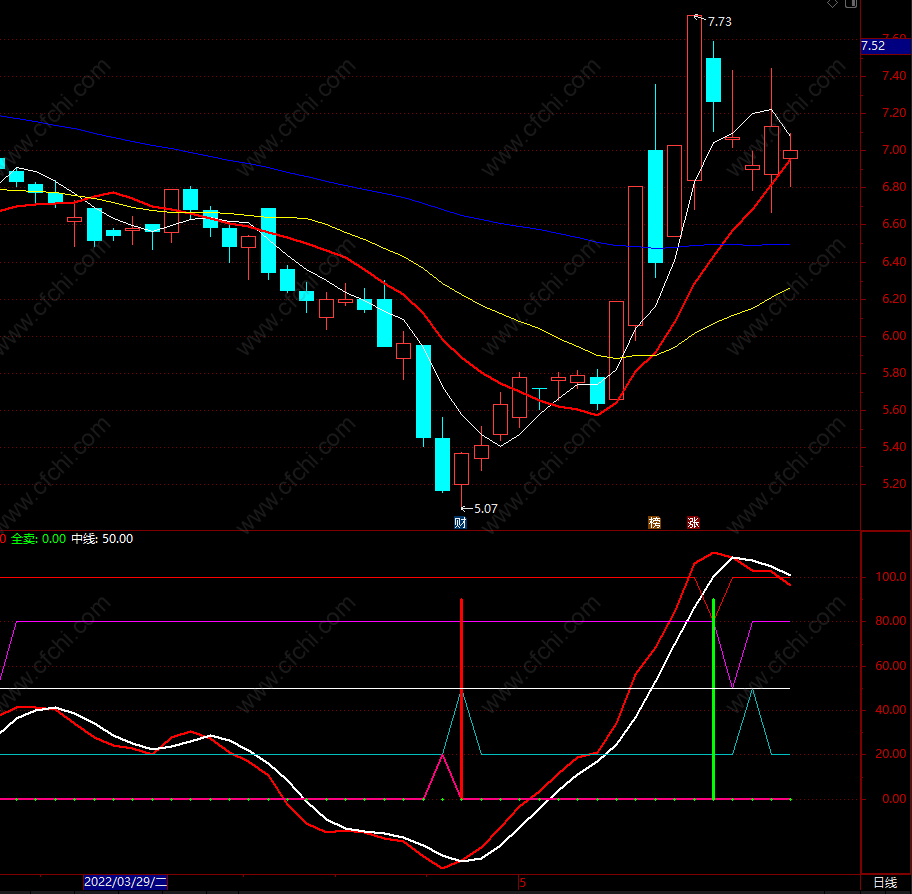
Task: Click the 6.60 price axis label
Action: (894, 224)
